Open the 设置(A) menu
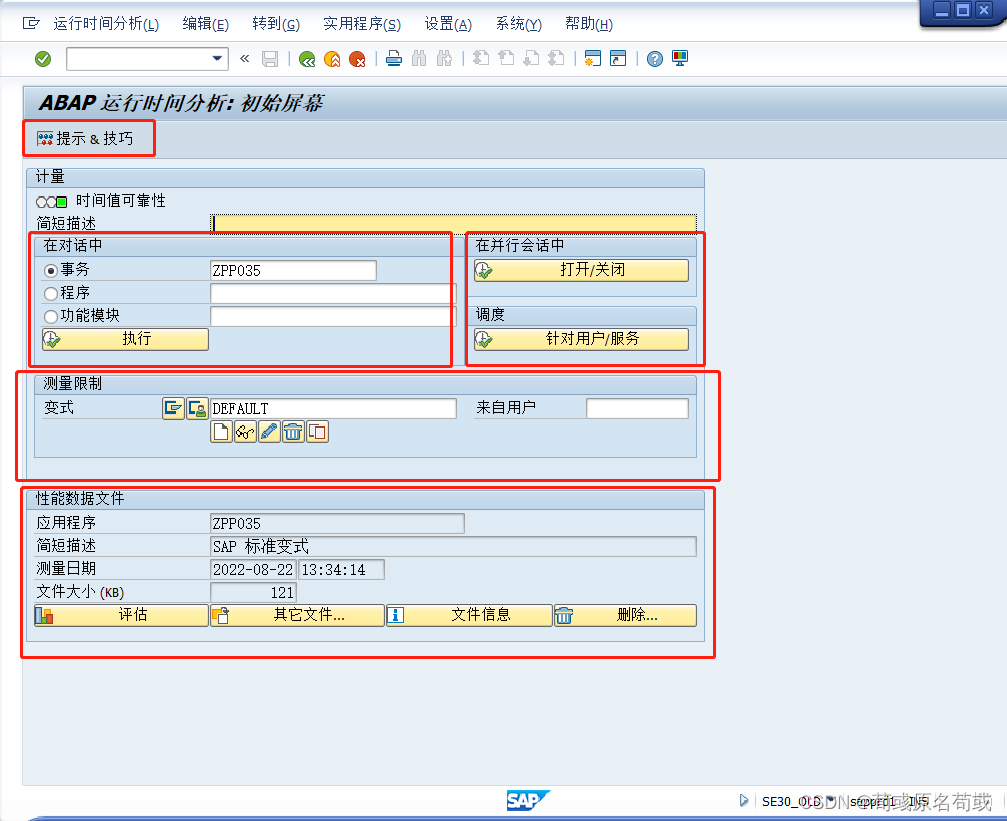1007x821 pixels. [x=447, y=23]
